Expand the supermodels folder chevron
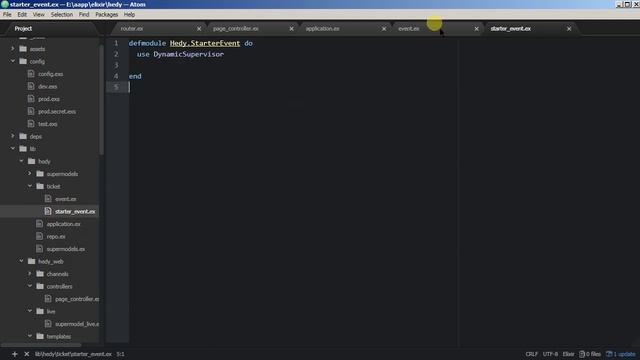Image resolution: width=640 pixels, height=360 pixels. pyautogui.click(x=30, y=173)
